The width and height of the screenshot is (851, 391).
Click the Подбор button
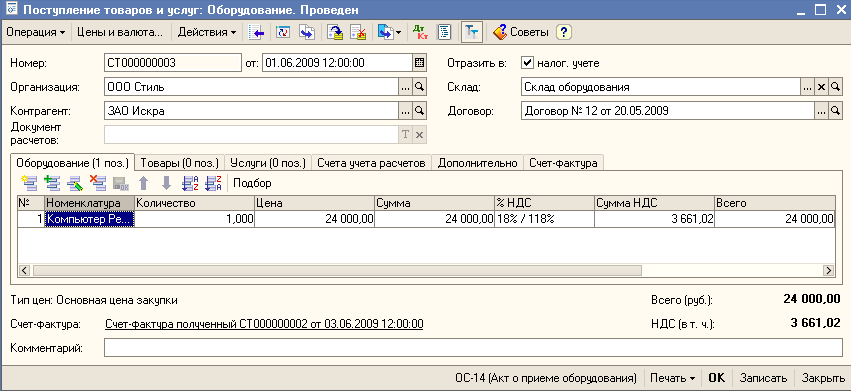click(x=252, y=183)
